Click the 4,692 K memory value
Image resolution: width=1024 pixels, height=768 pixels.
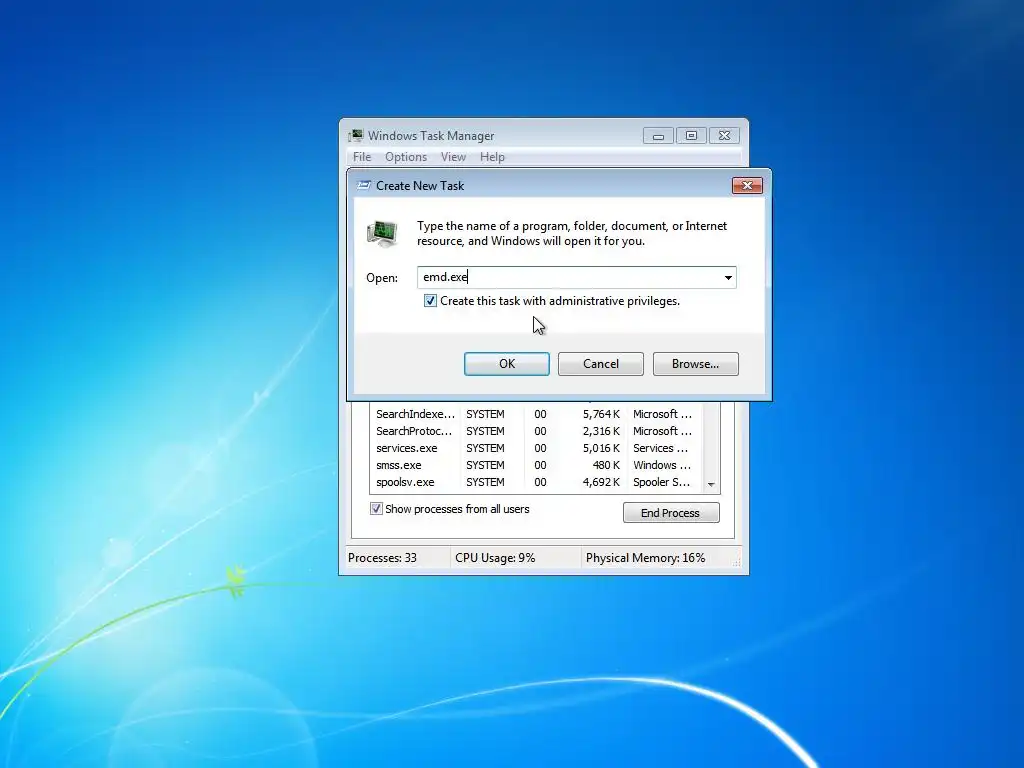click(601, 482)
